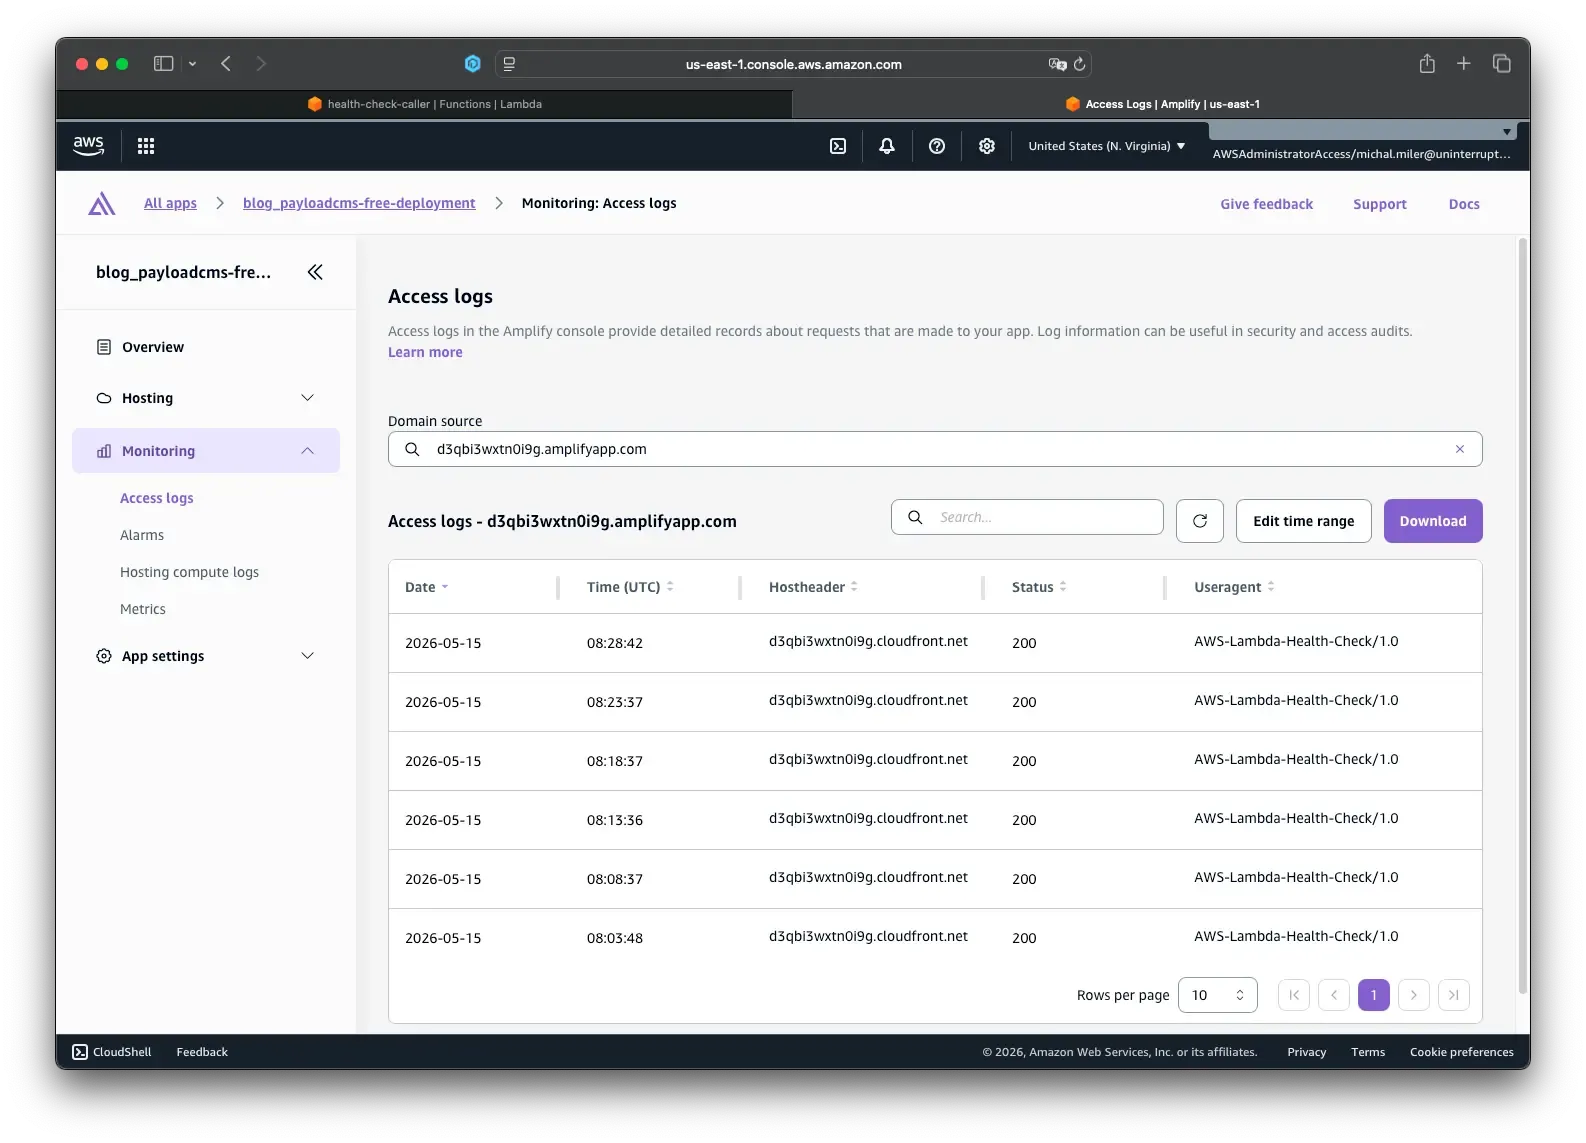Image resolution: width=1586 pixels, height=1143 pixels.
Task: Open blog_payloadcms-free-deployment breadcrumb
Action: [359, 203]
